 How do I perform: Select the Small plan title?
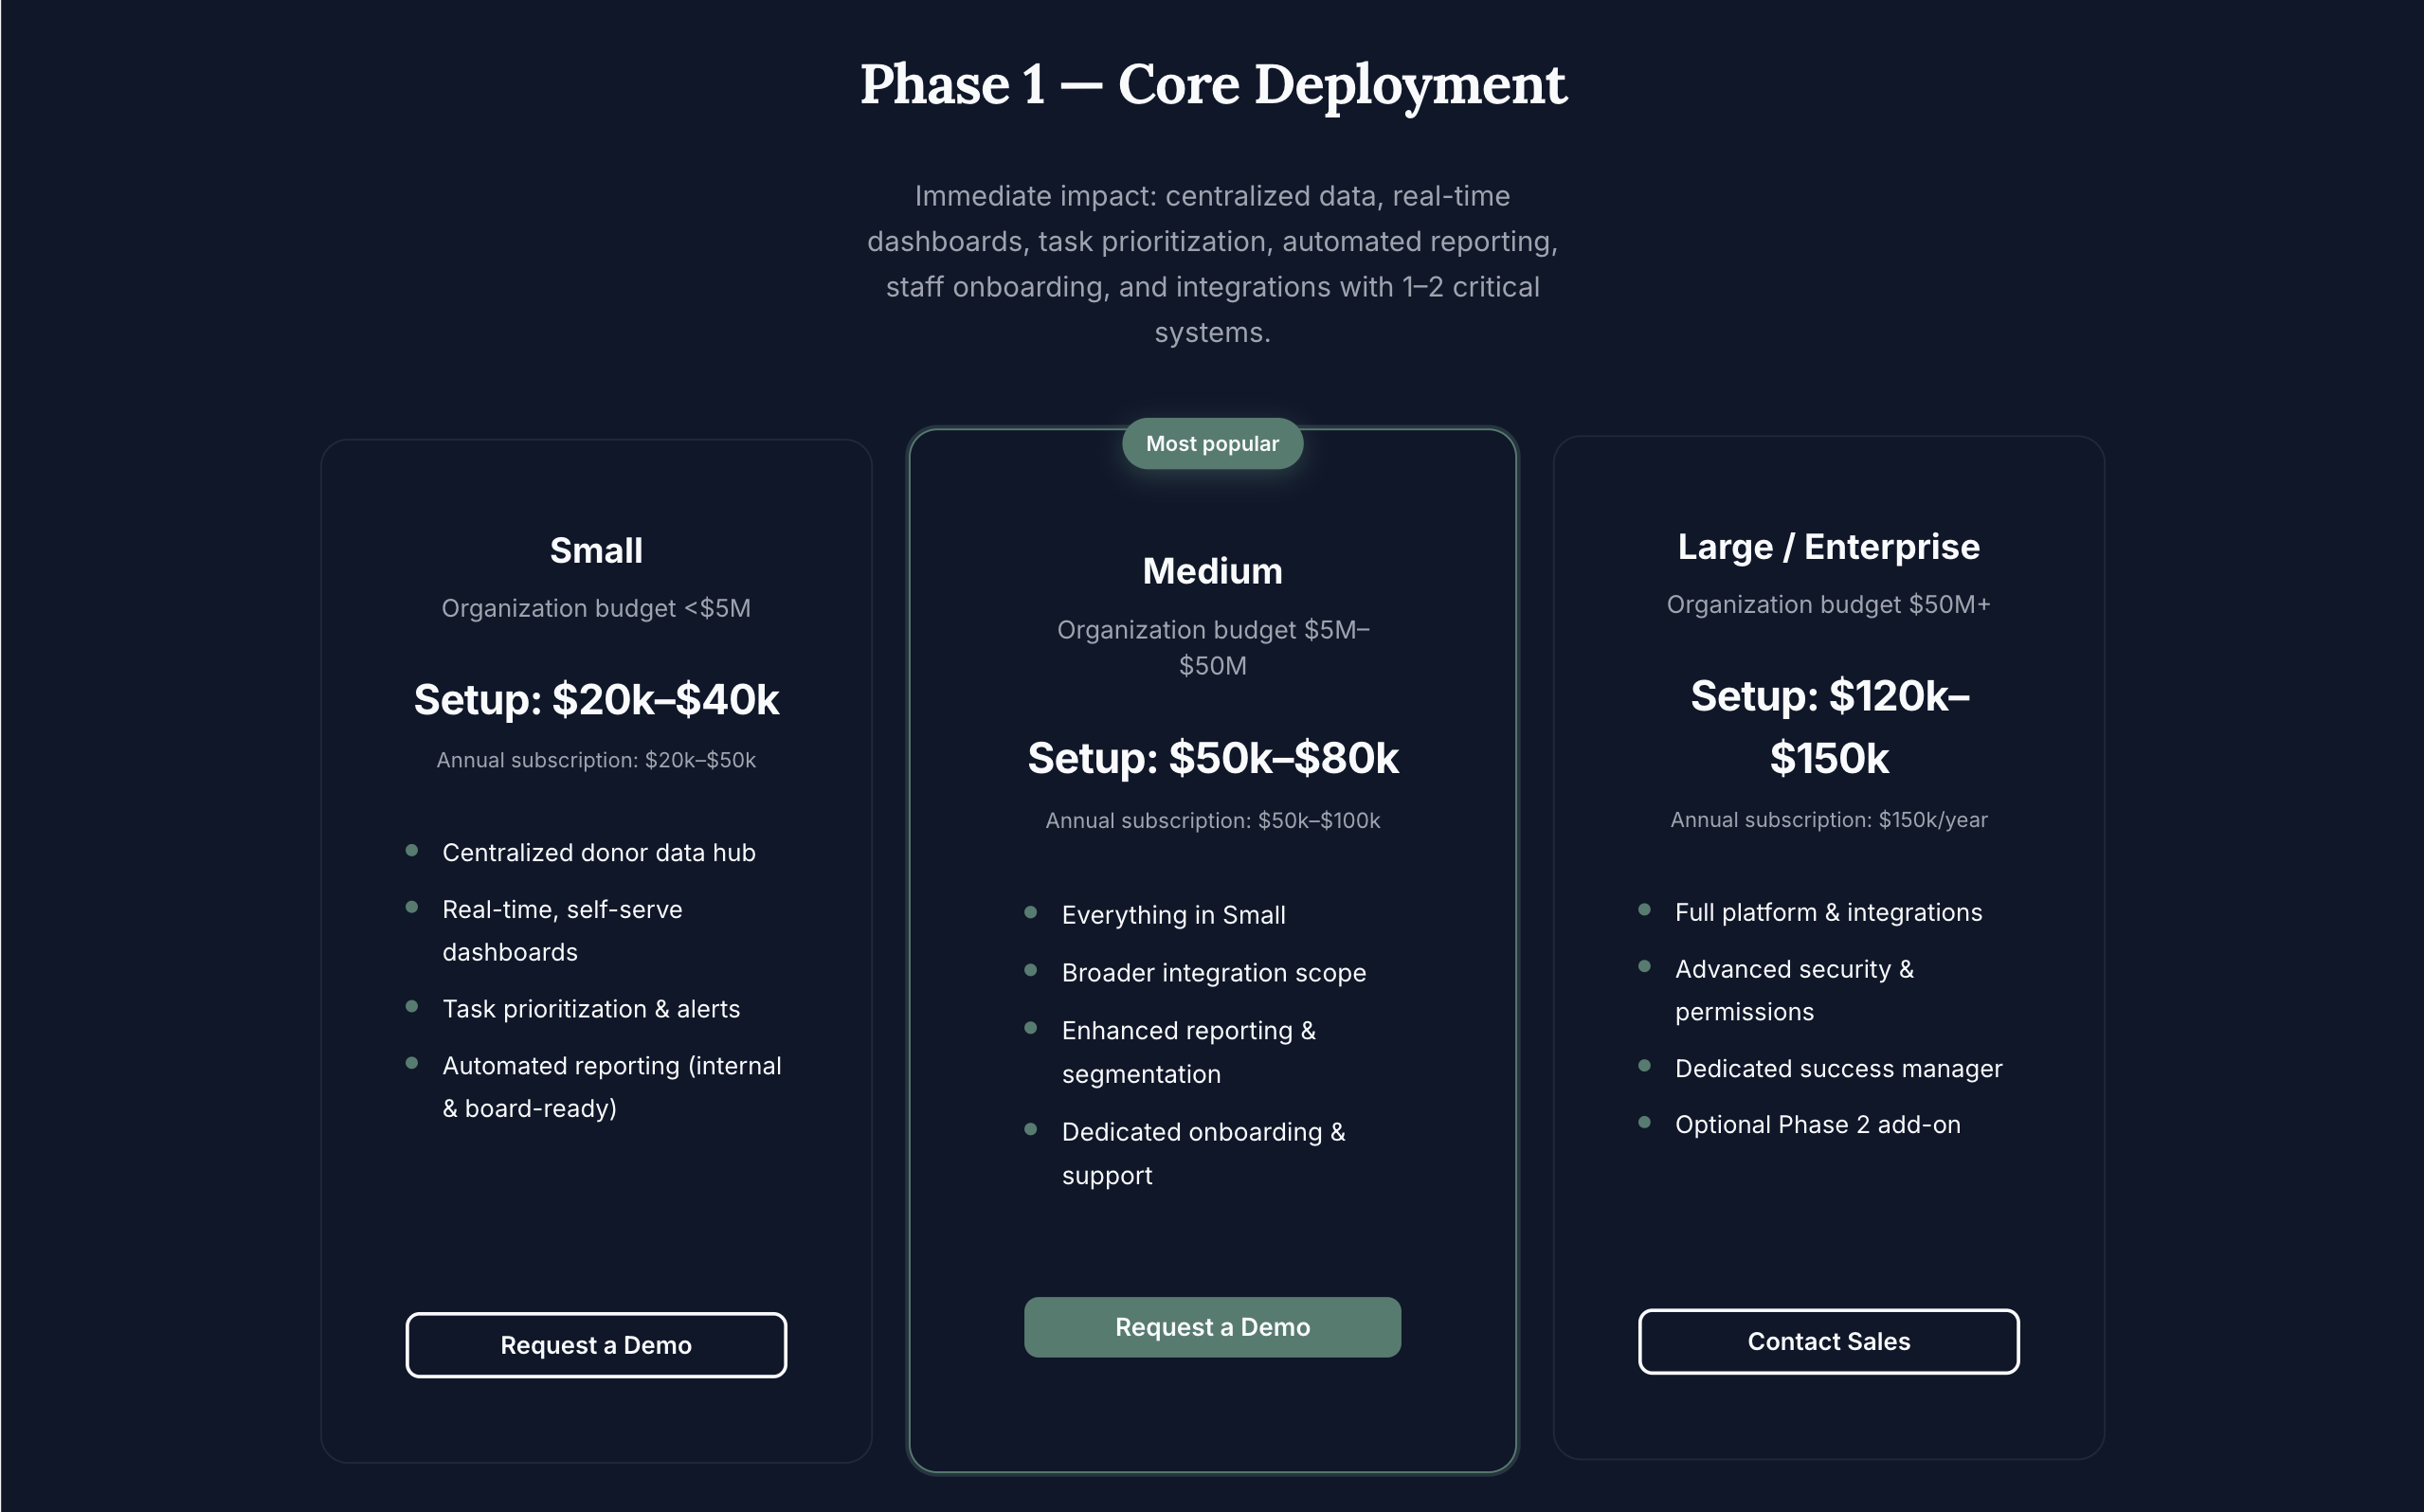pos(596,551)
